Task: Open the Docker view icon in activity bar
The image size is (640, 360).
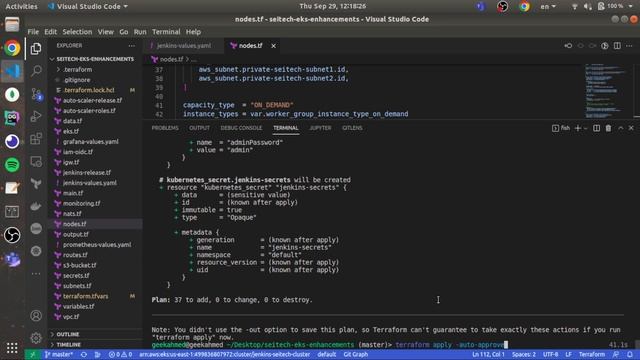Action: 36,206
